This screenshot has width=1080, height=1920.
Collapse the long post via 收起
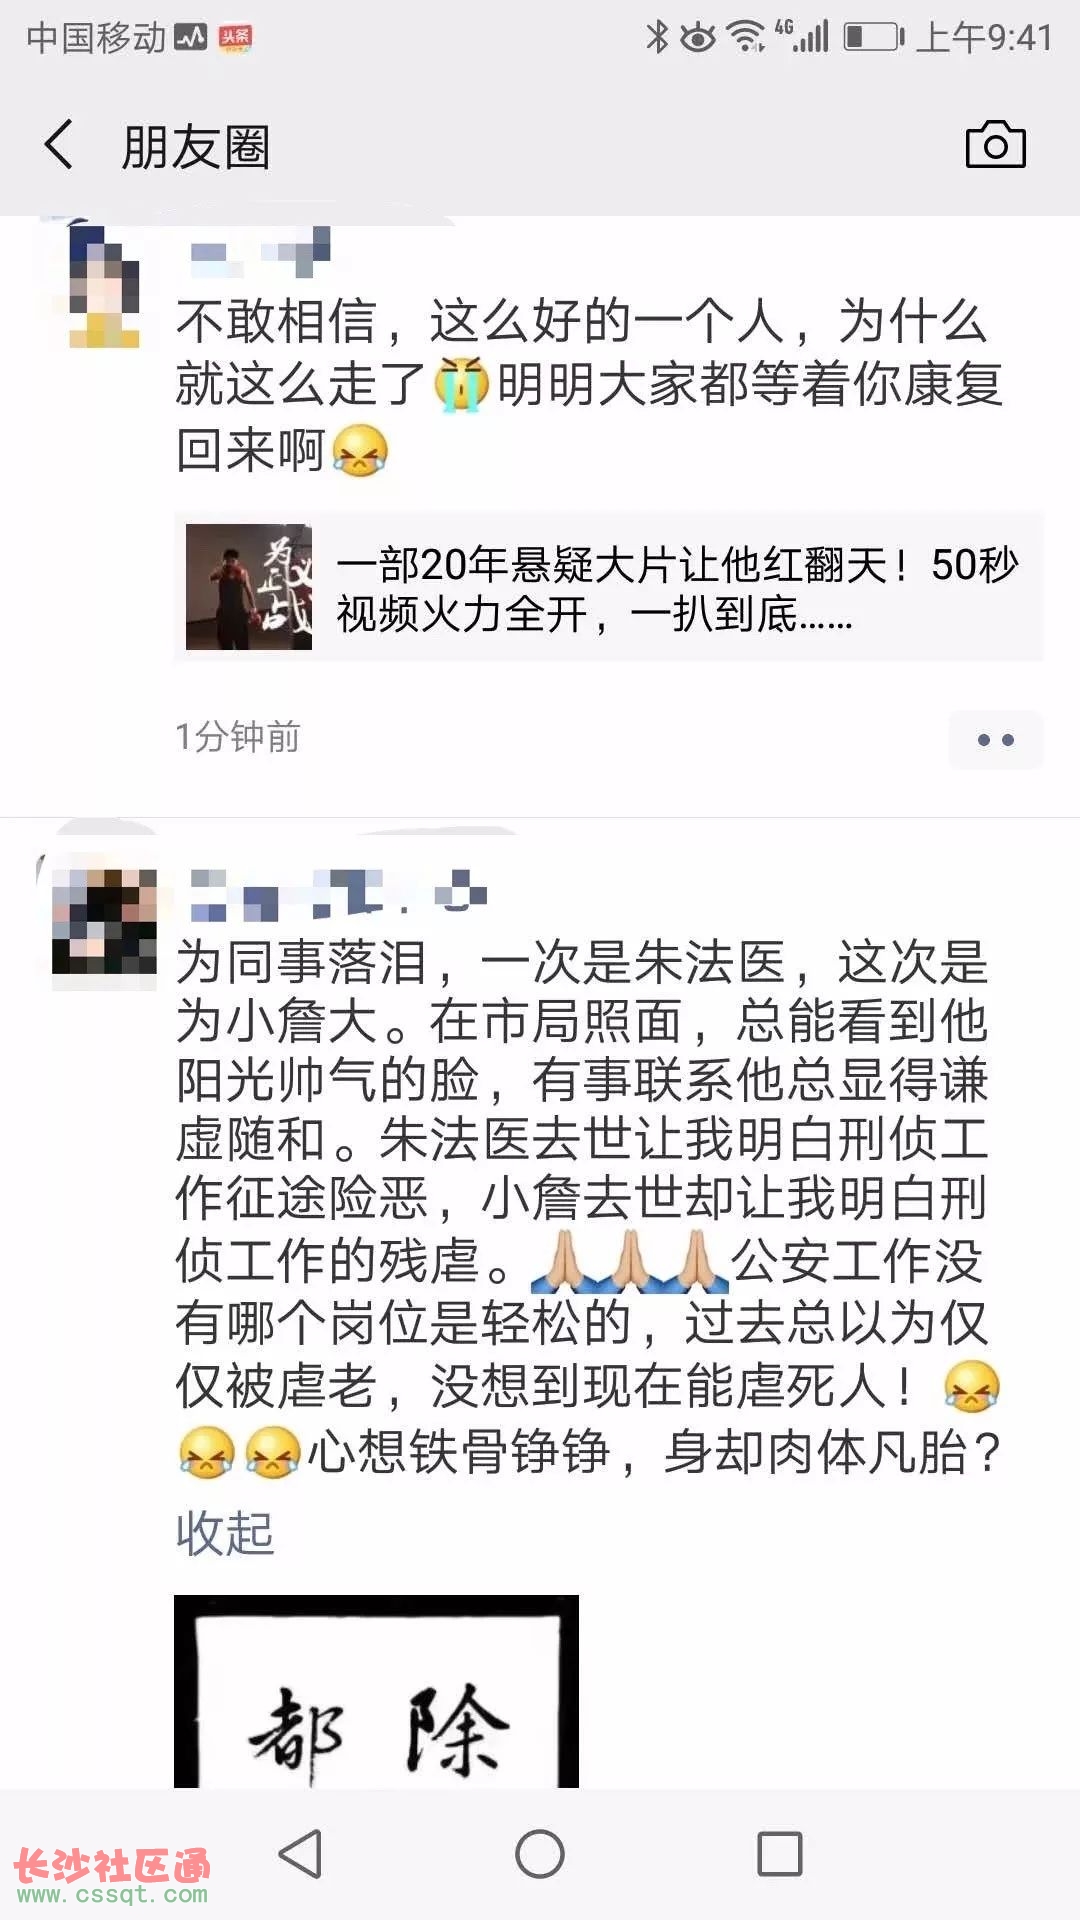tap(224, 1533)
